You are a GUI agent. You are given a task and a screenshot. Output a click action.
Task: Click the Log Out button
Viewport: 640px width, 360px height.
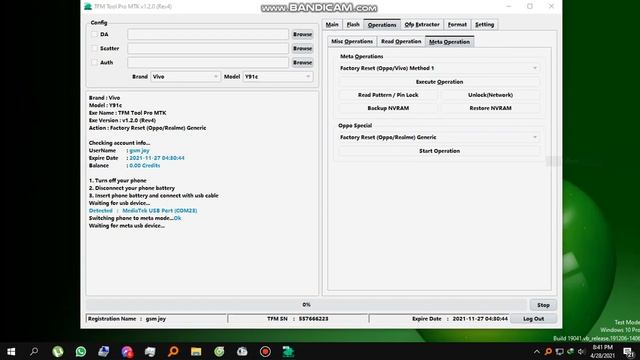[533, 319]
